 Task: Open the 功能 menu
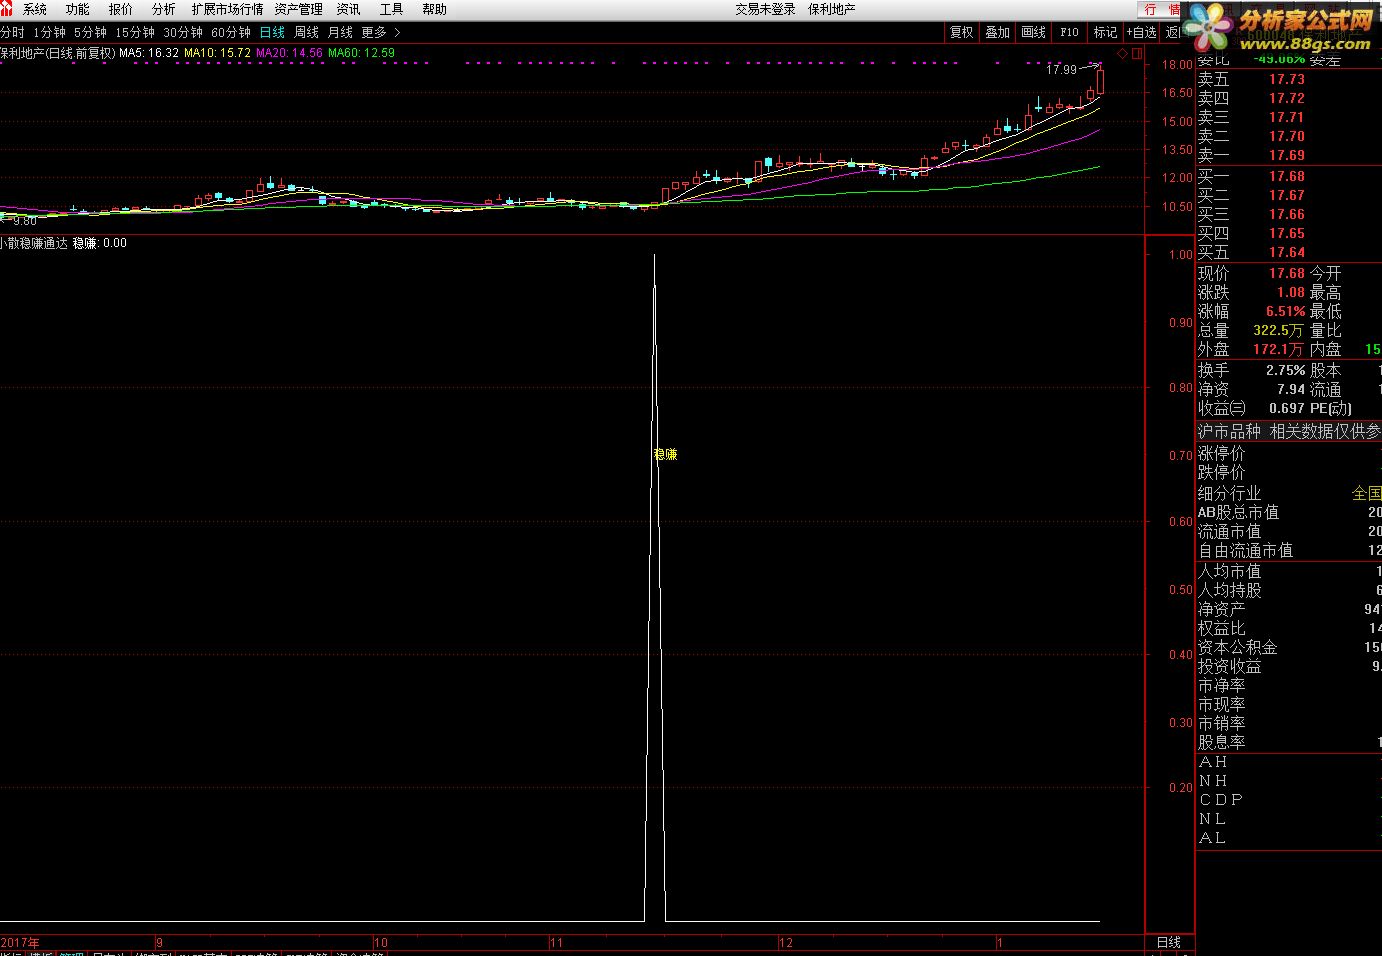coord(78,9)
